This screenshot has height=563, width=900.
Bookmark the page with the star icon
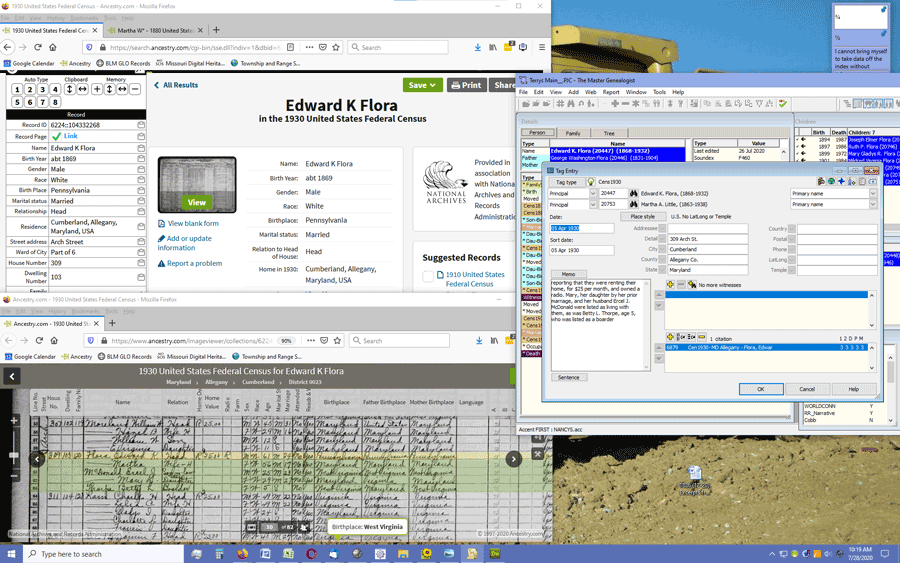(336, 47)
